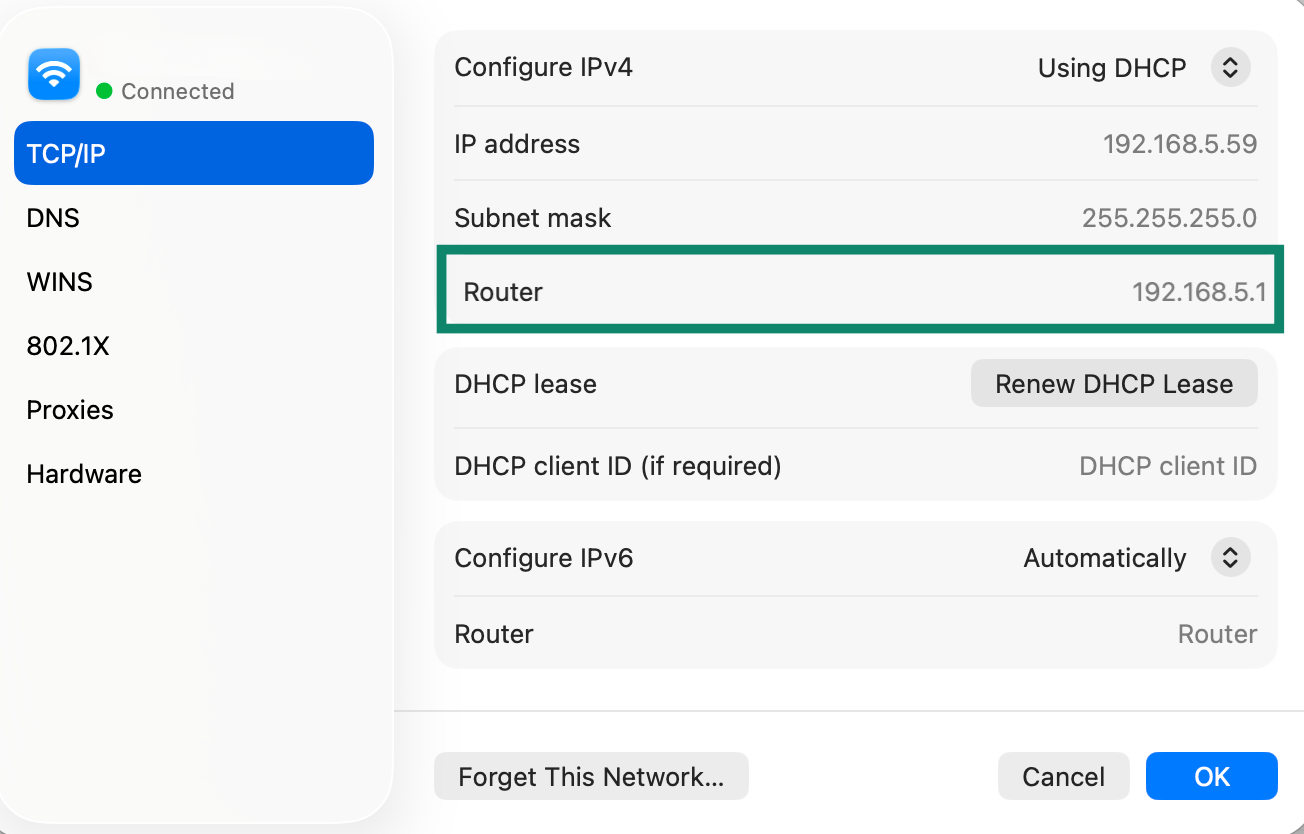Viewport: 1304px width, 834px height.
Task: Go to the 802.1X section
Action: 68,346
